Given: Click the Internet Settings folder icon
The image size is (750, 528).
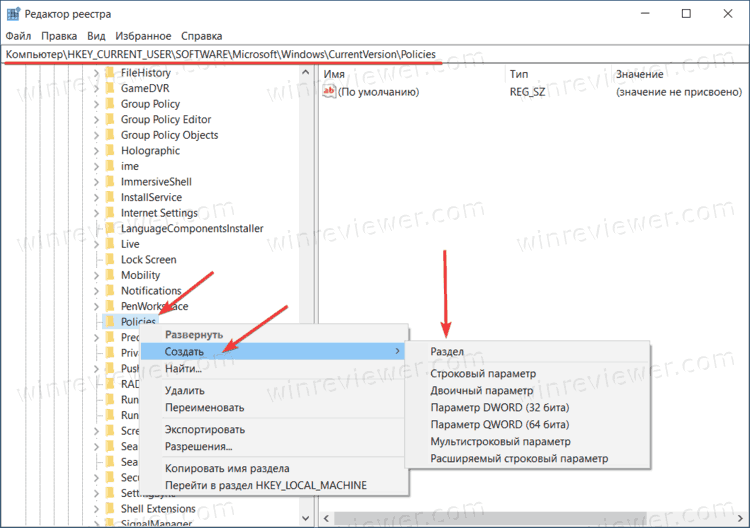Looking at the screenshot, I should point(110,213).
